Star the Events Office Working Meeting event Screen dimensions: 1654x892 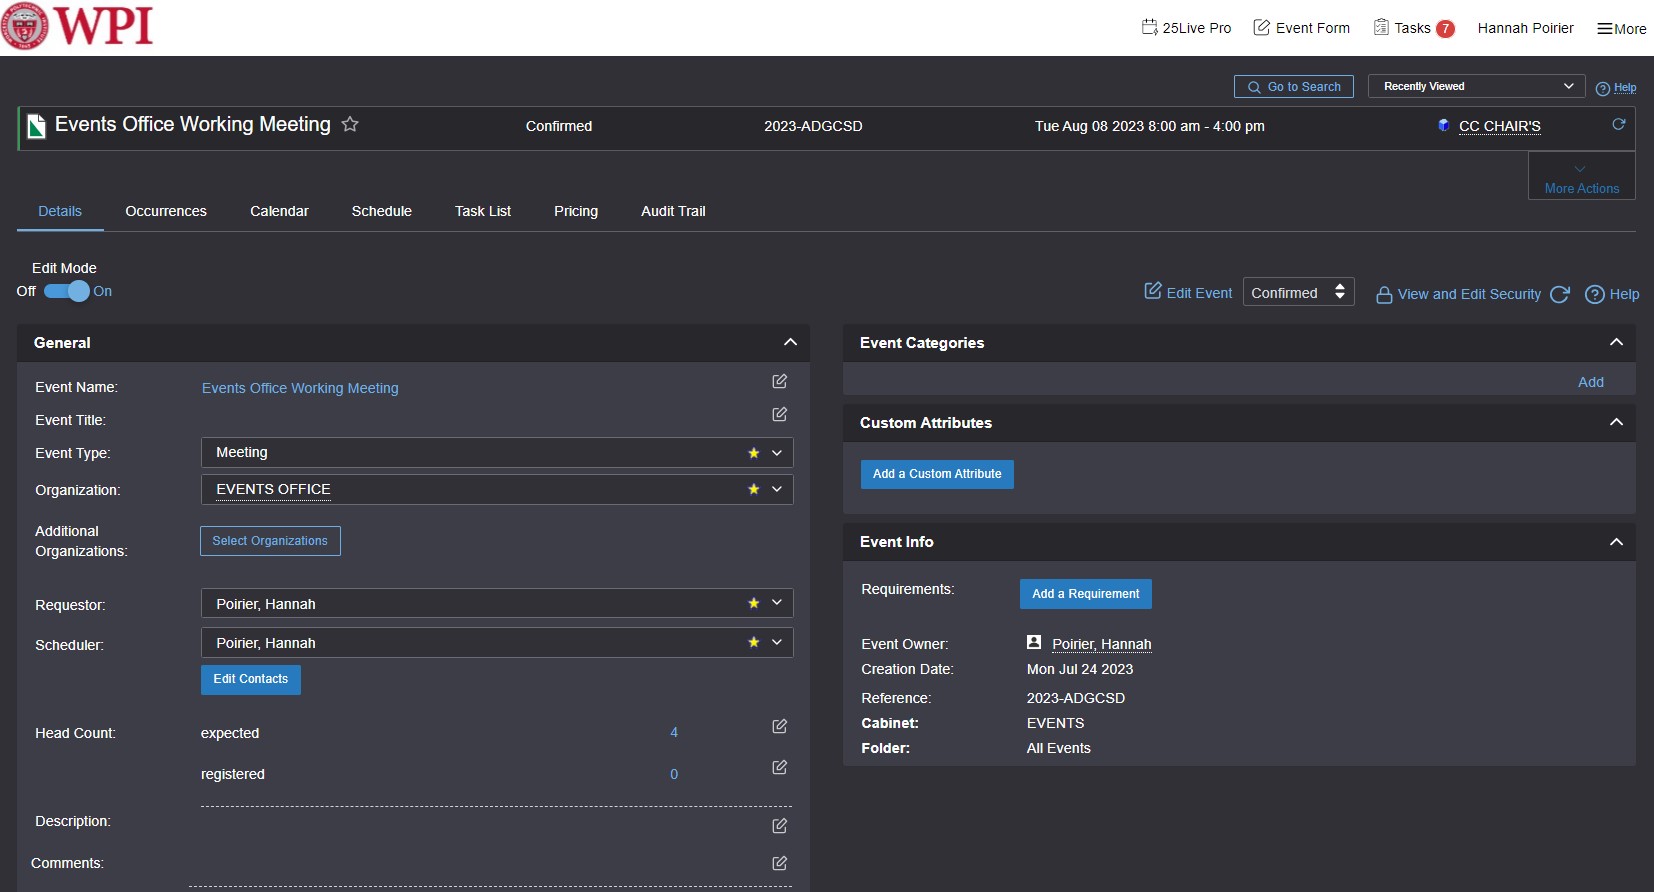(x=350, y=125)
